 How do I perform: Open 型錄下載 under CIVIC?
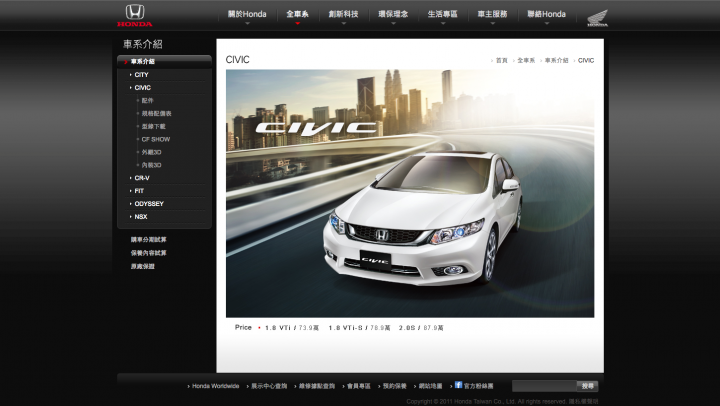pos(153,126)
